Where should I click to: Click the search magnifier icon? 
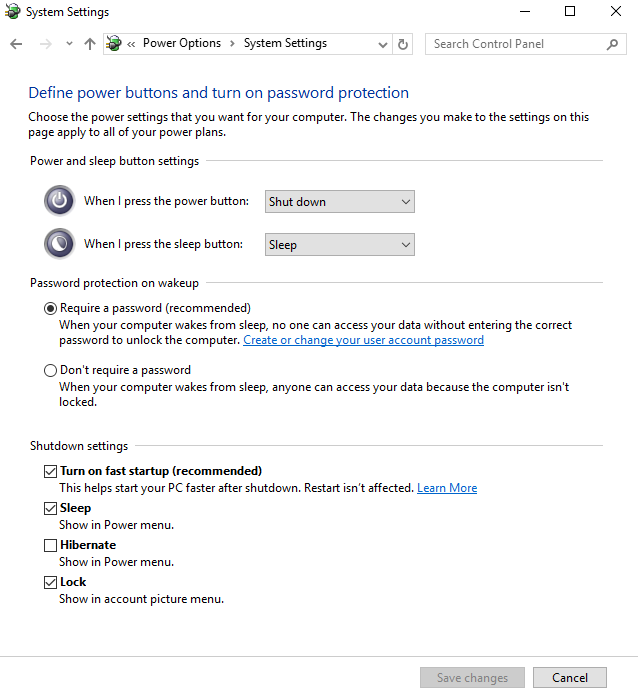point(613,44)
